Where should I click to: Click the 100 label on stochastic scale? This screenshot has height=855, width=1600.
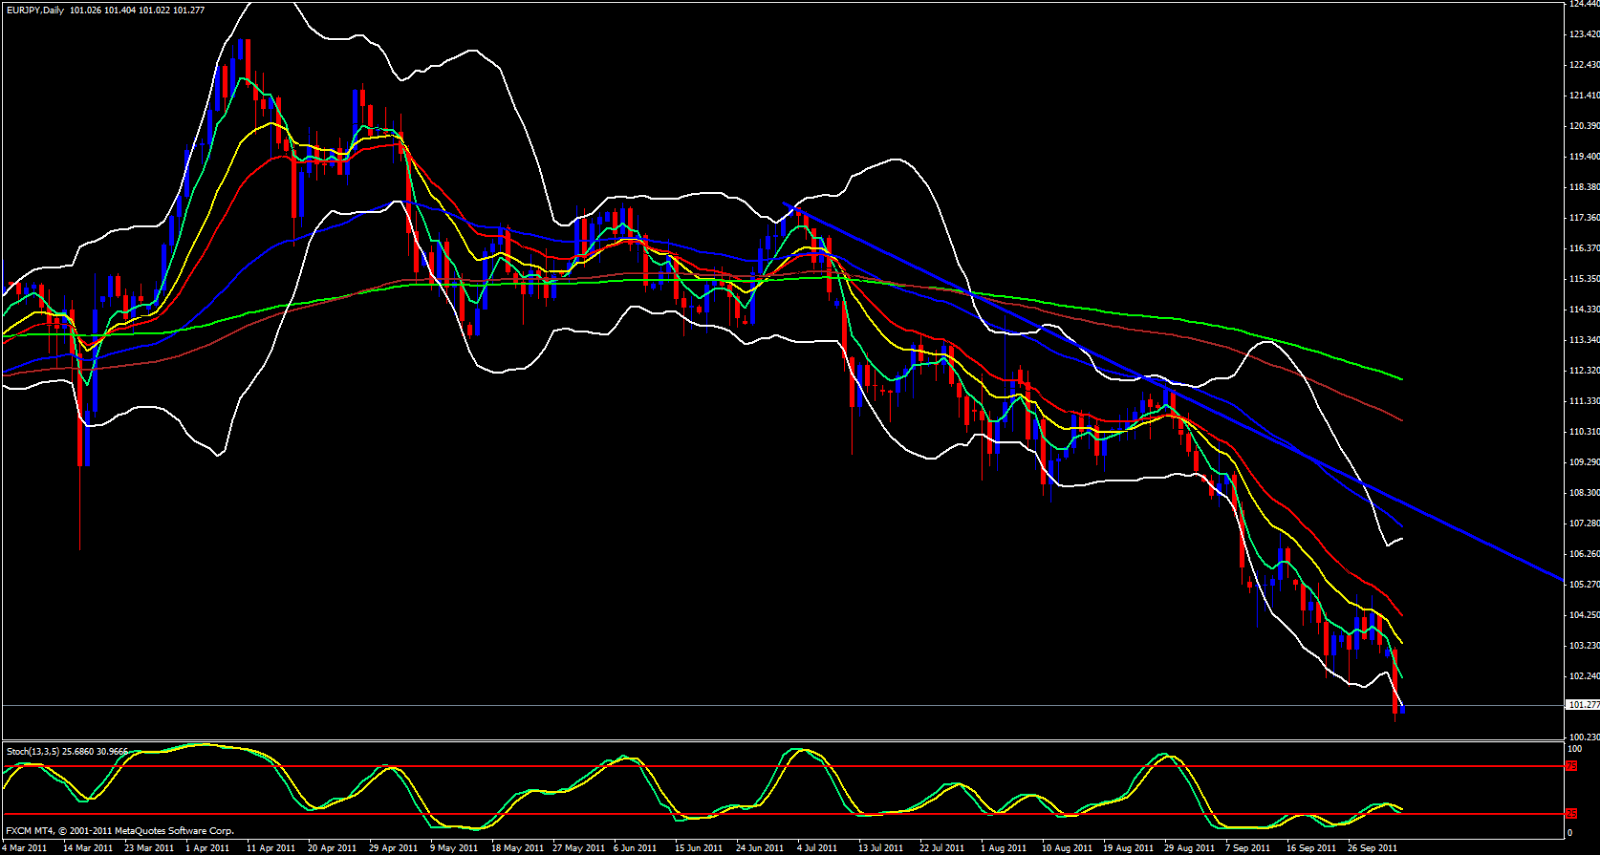pos(1574,749)
